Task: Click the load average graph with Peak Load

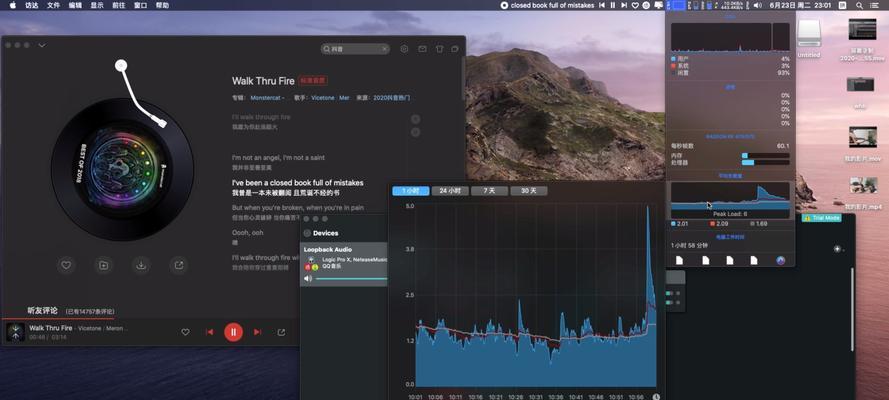Action: click(x=730, y=199)
